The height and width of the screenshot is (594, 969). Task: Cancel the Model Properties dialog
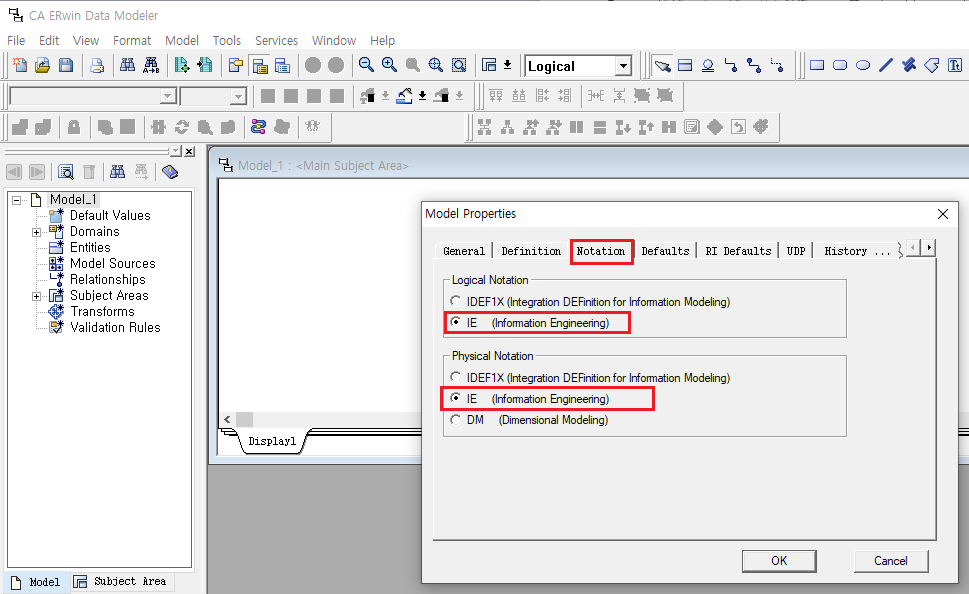[x=891, y=561]
